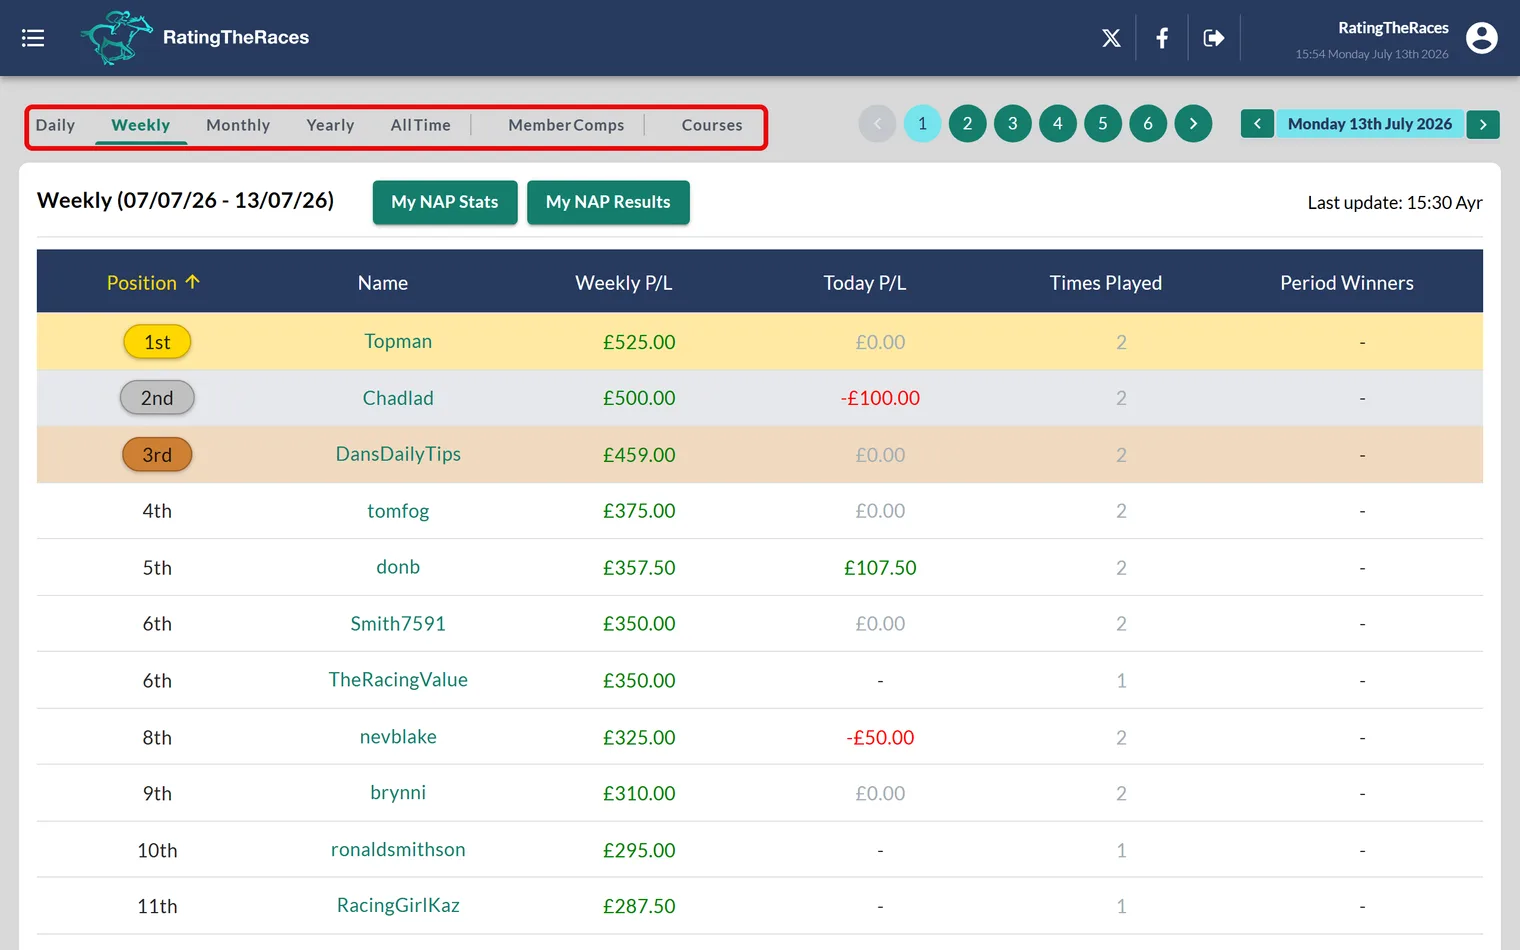Open donb's profile link
1520x950 pixels.
click(398, 567)
